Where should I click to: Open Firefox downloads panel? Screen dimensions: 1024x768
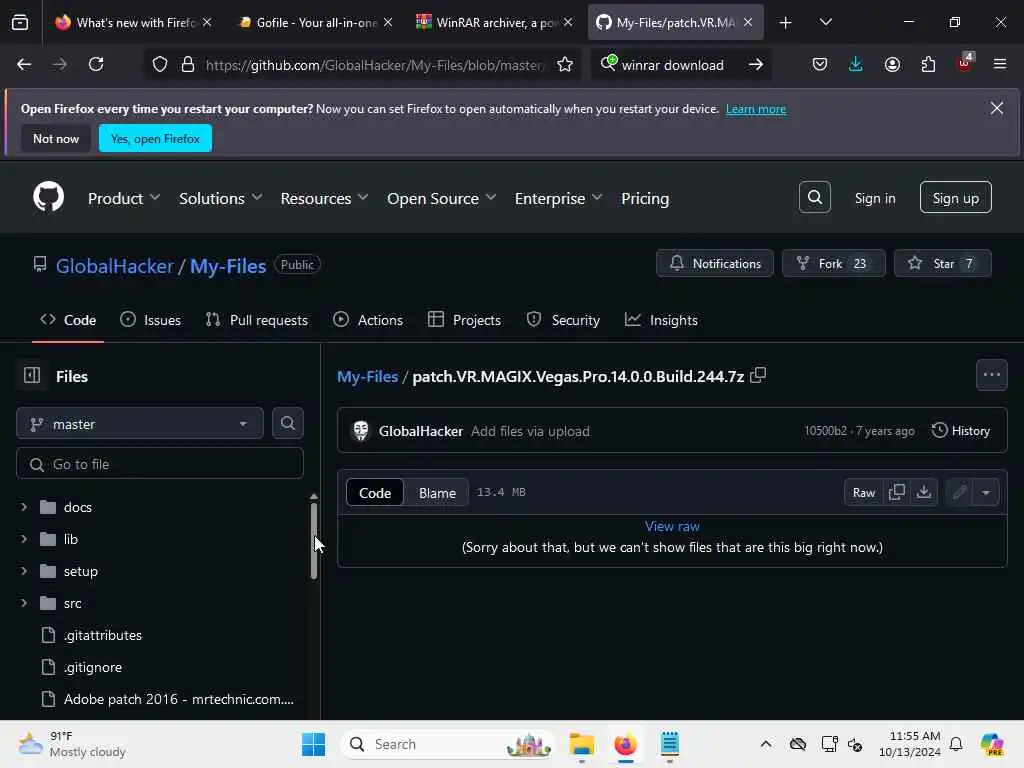(x=856, y=64)
